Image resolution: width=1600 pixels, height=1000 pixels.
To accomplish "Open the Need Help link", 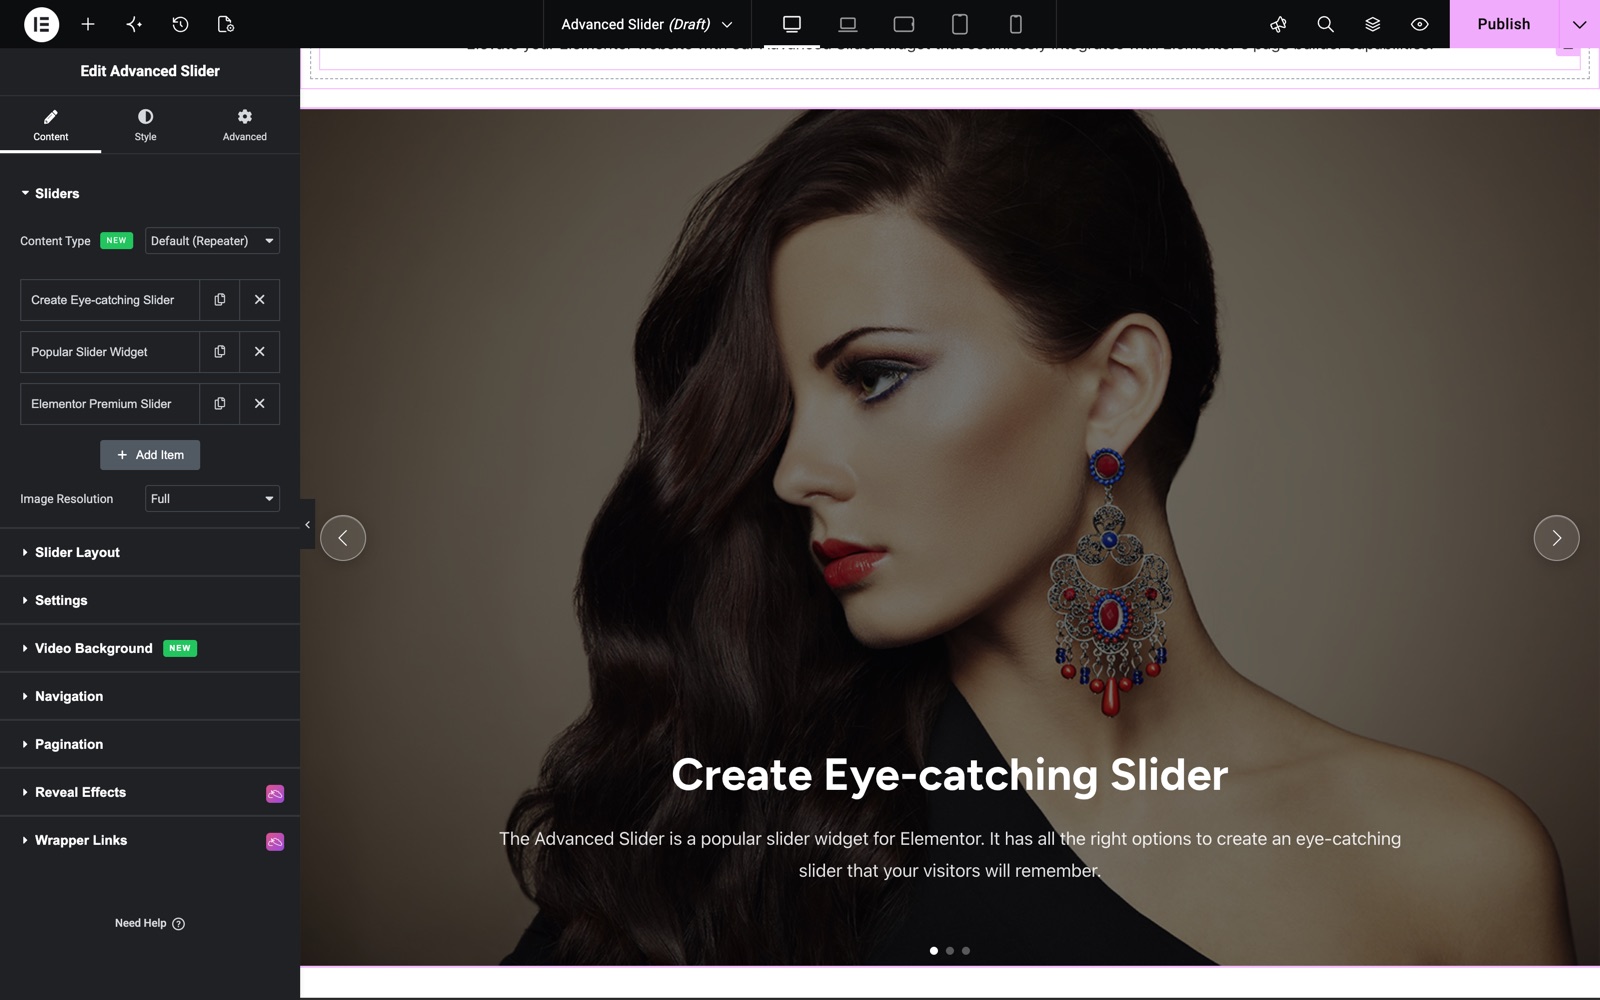I will click(150, 923).
